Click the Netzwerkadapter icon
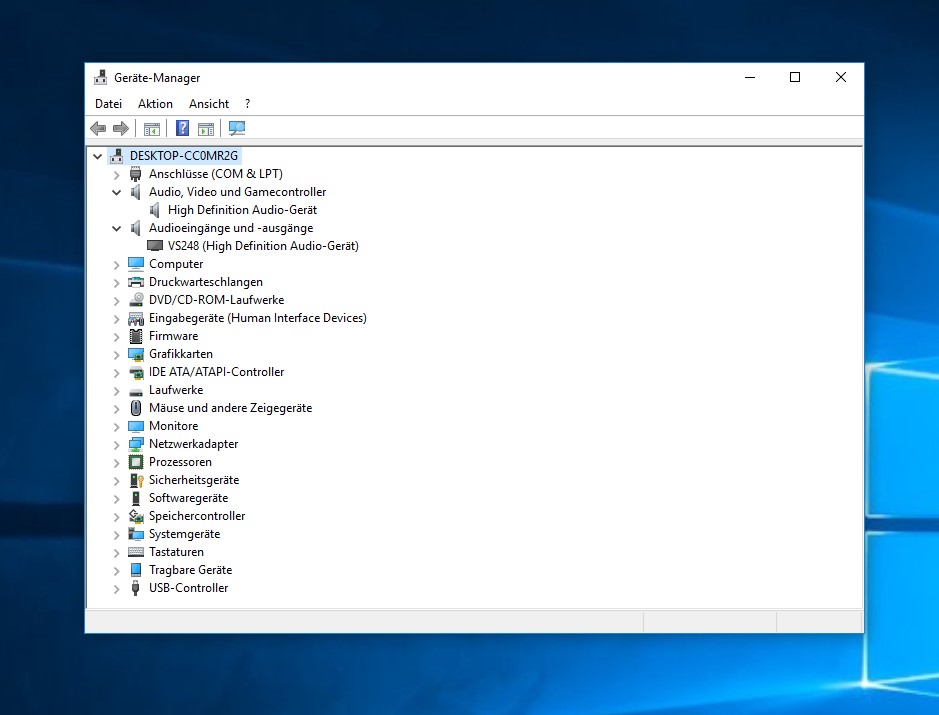This screenshot has height=715, width=939. click(x=136, y=444)
